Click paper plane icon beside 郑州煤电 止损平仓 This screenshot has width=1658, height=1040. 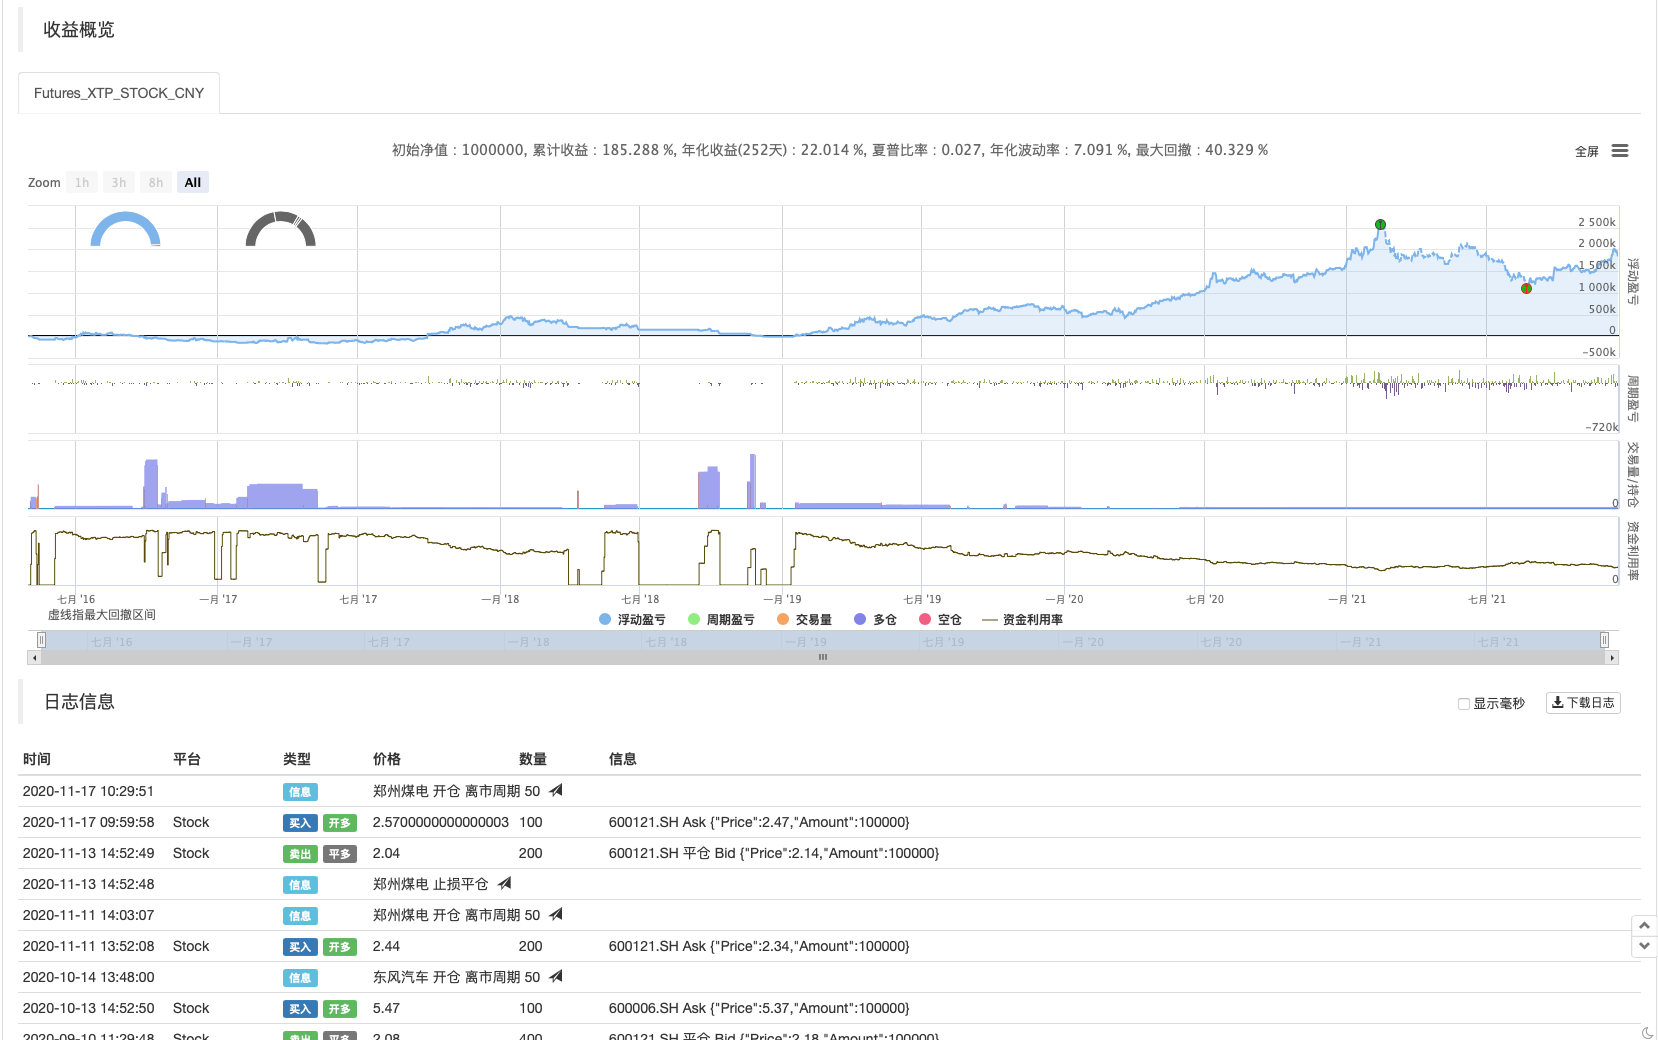pyautogui.click(x=505, y=884)
